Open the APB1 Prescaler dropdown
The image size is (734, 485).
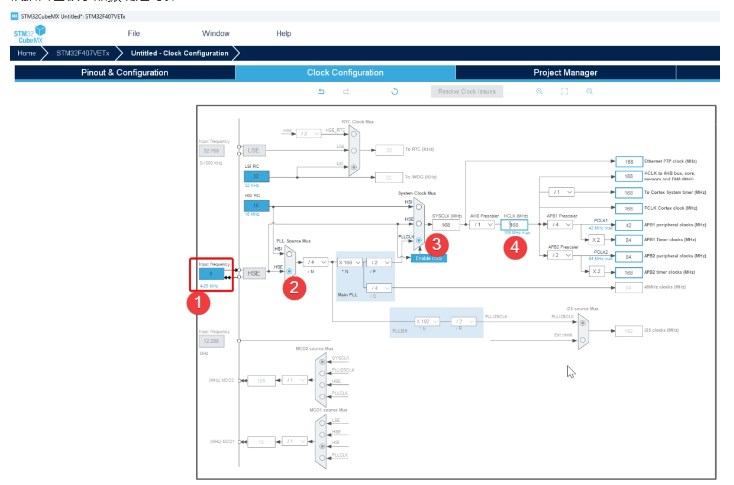(560, 225)
